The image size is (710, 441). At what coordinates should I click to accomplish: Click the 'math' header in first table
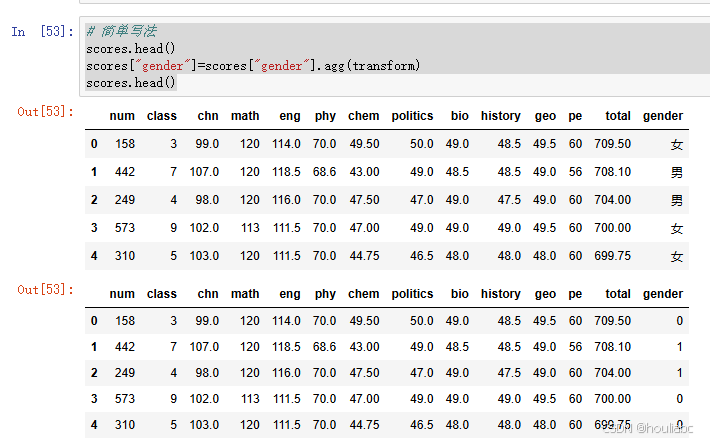245,116
